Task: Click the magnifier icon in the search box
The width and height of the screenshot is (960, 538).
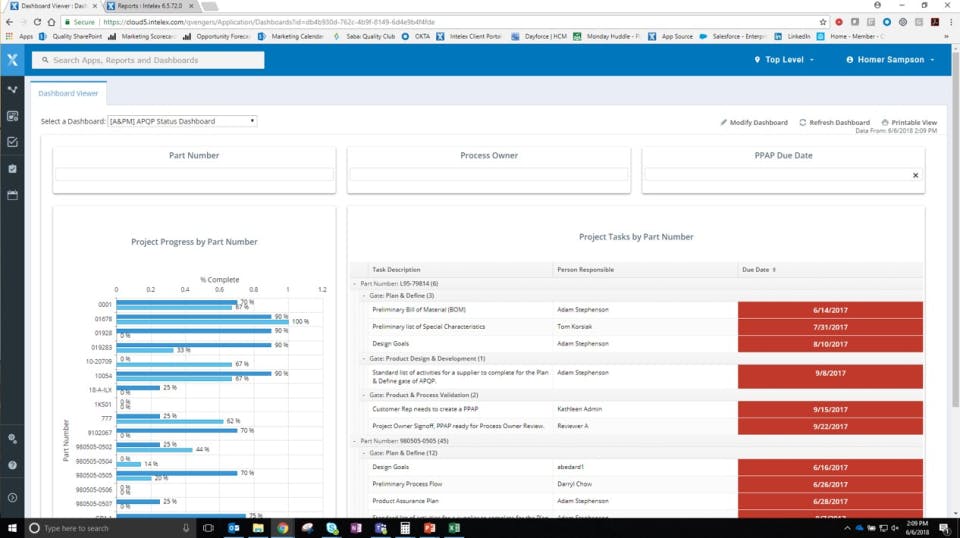Action: tap(45, 60)
